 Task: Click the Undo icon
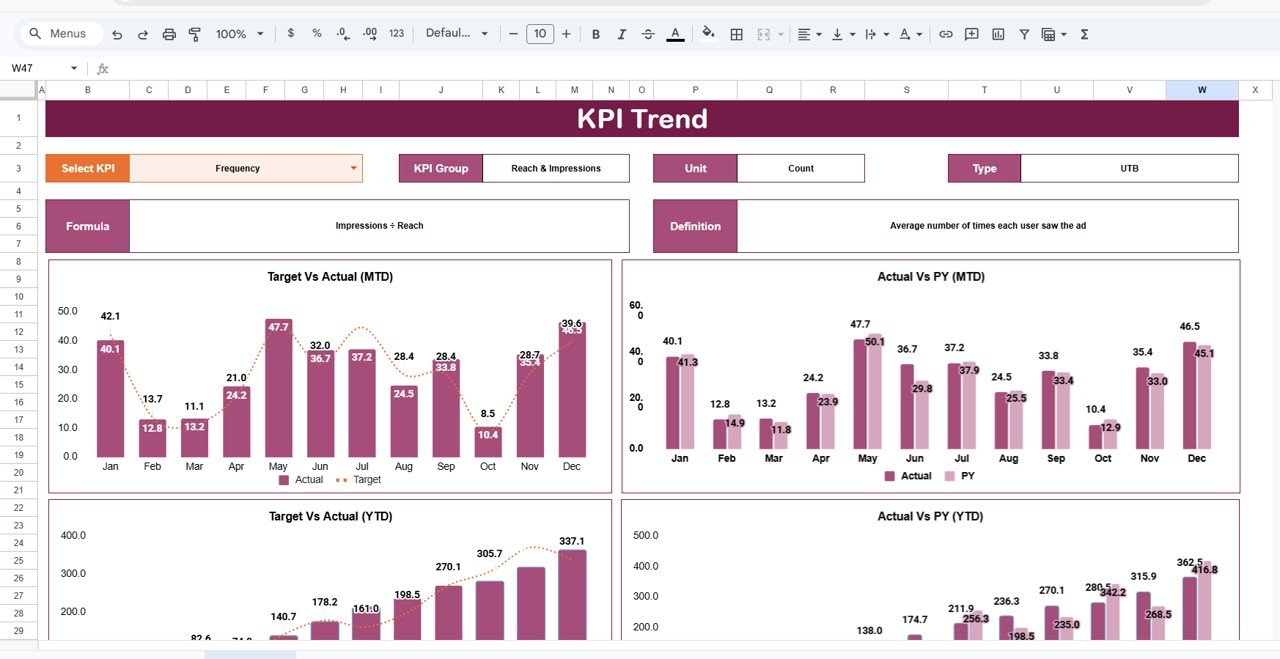(x=117, y=33)
